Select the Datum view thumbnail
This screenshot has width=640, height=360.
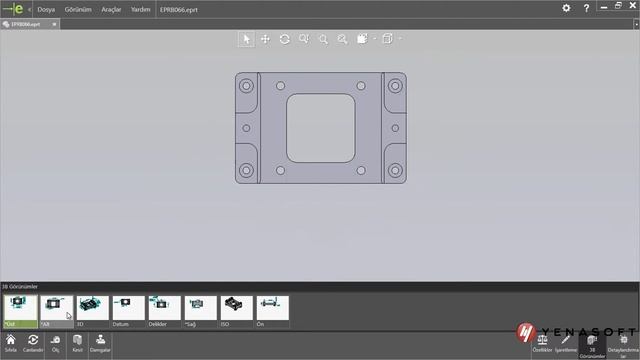[129, 311]
